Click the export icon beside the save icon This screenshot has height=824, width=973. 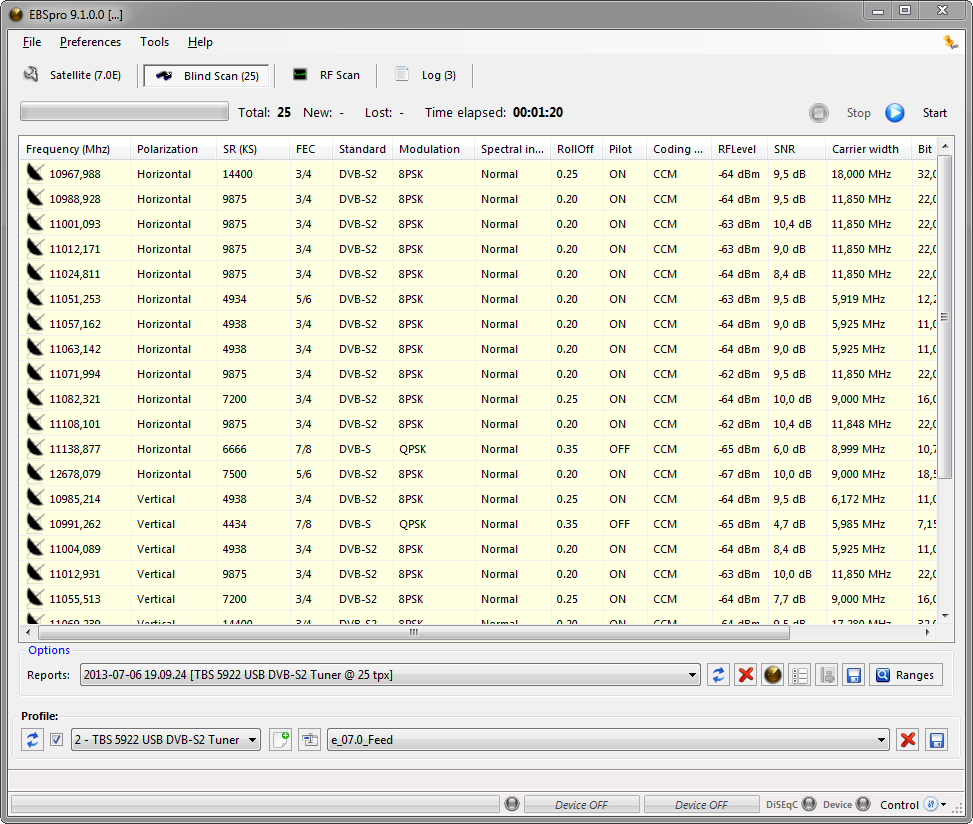pos(827,674)
